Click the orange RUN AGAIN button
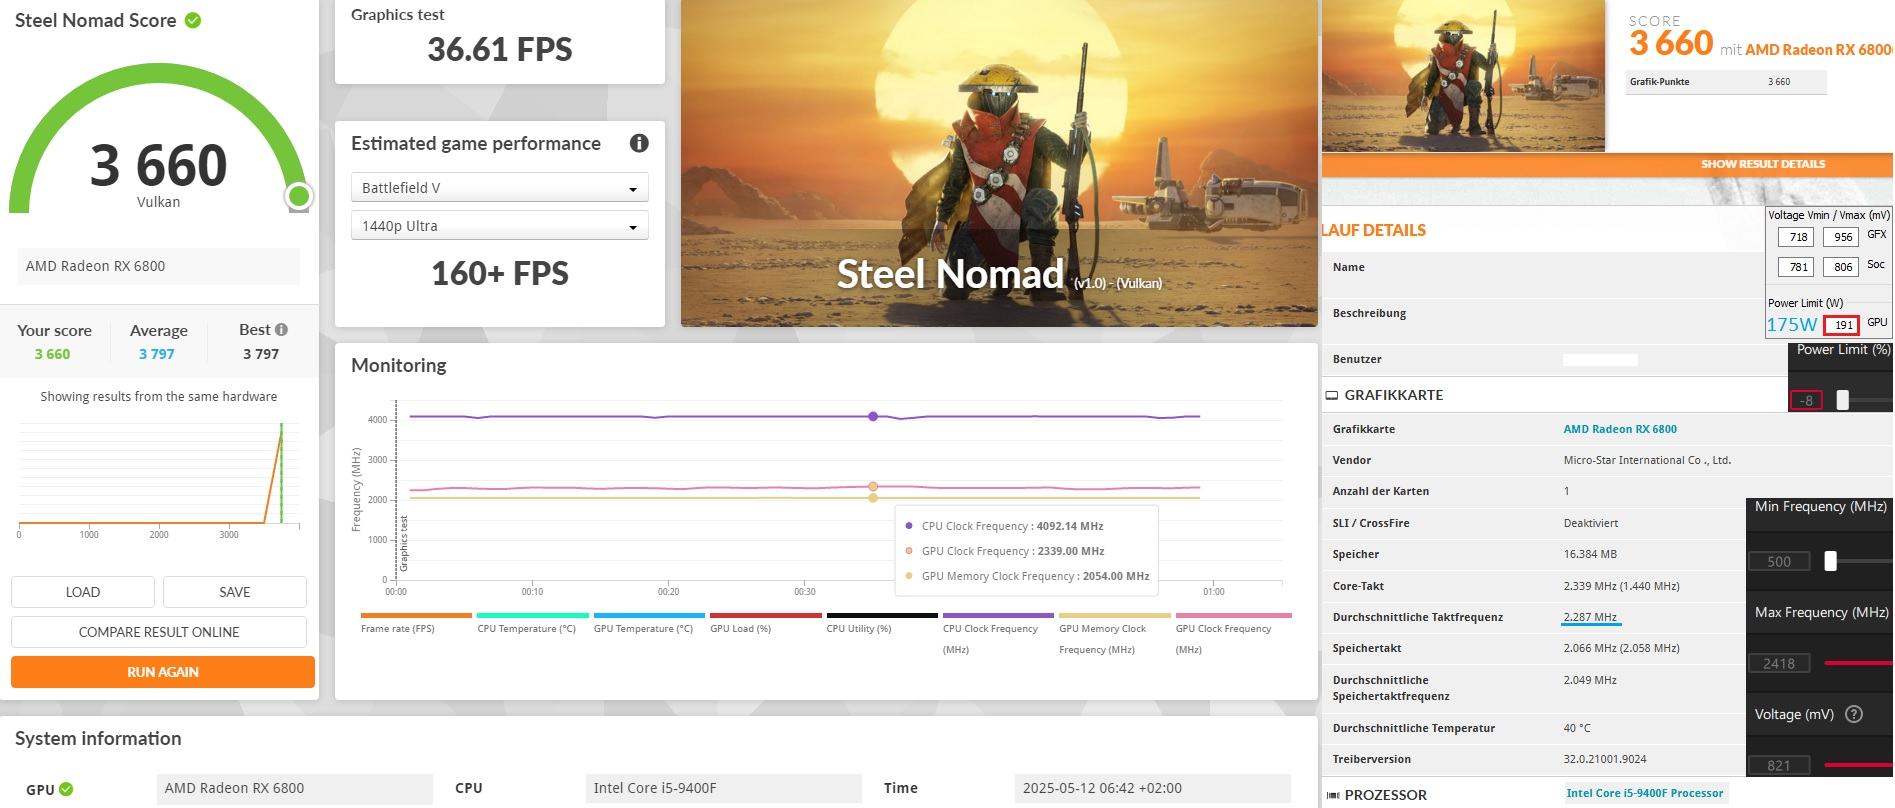This screenshot has height=808, width=1895. (163, 671)
